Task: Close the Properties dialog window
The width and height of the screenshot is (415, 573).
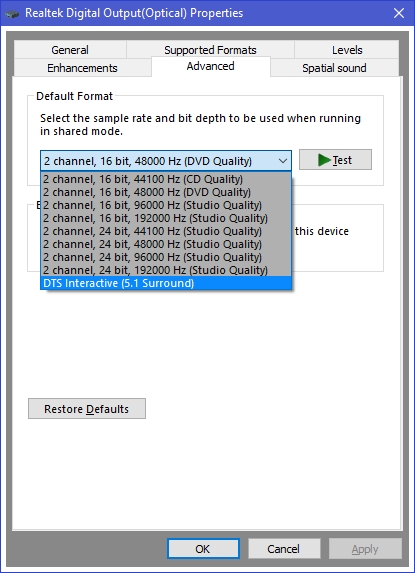Action: pos(399,13)
